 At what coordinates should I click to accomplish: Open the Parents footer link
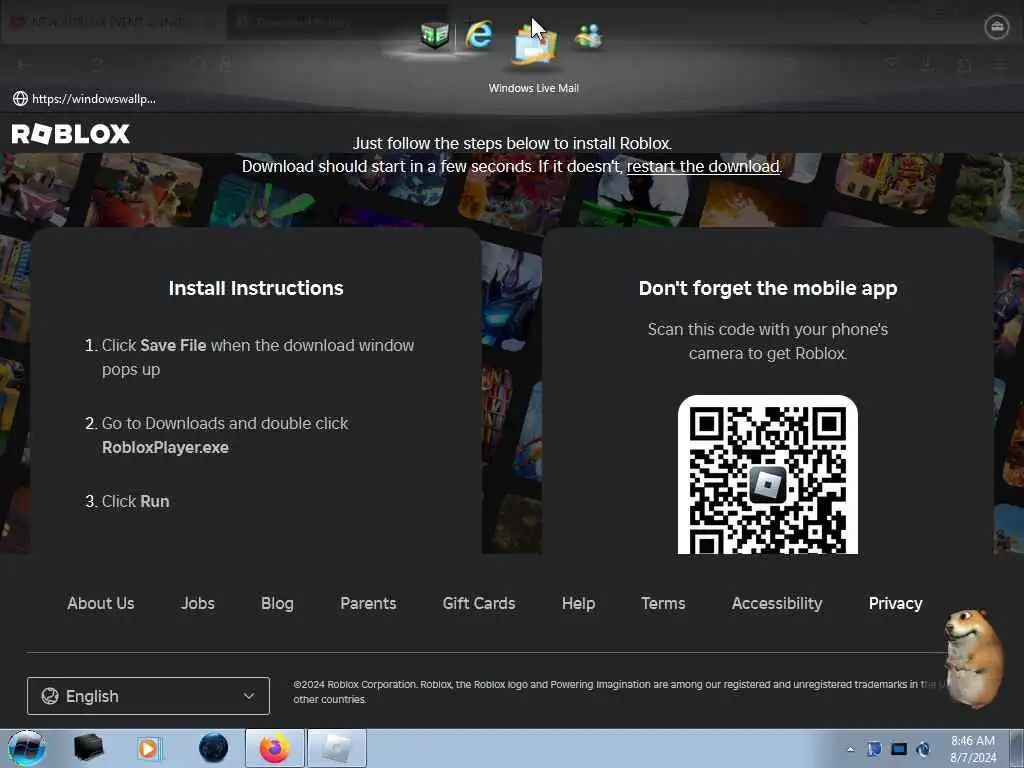(x=368, y=603)
